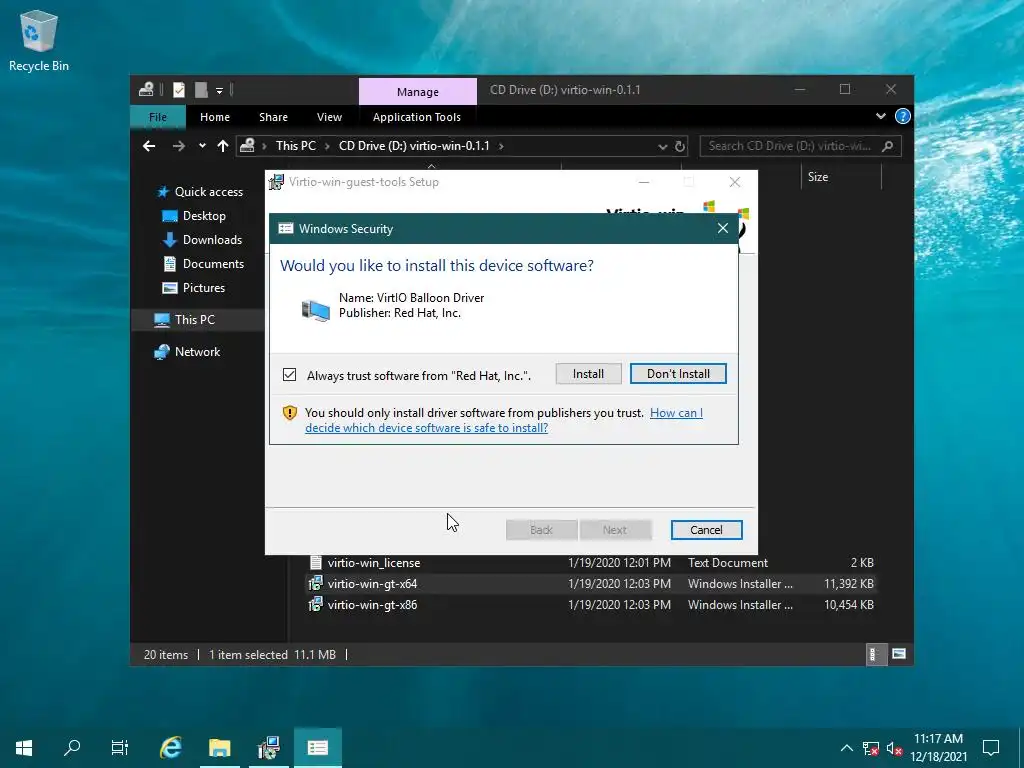Select virtio-win-gt-x86 installer file
This screenshot has width=1024, height=768.
[372, 605]
